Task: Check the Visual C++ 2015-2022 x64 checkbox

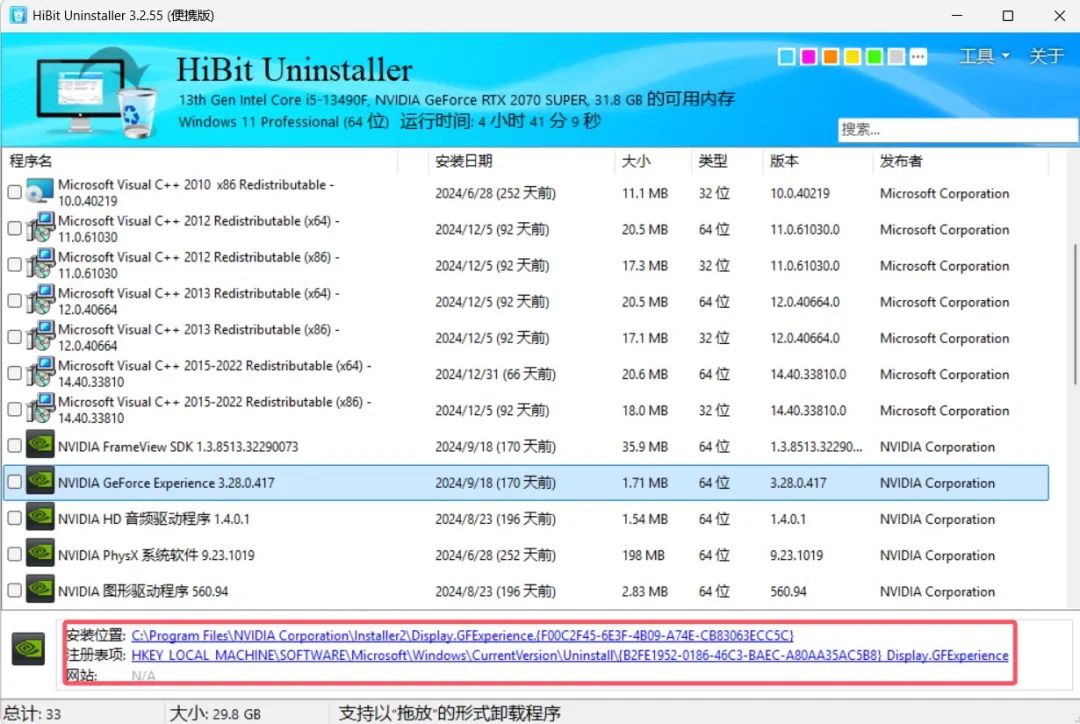Action: coord(14,373)
